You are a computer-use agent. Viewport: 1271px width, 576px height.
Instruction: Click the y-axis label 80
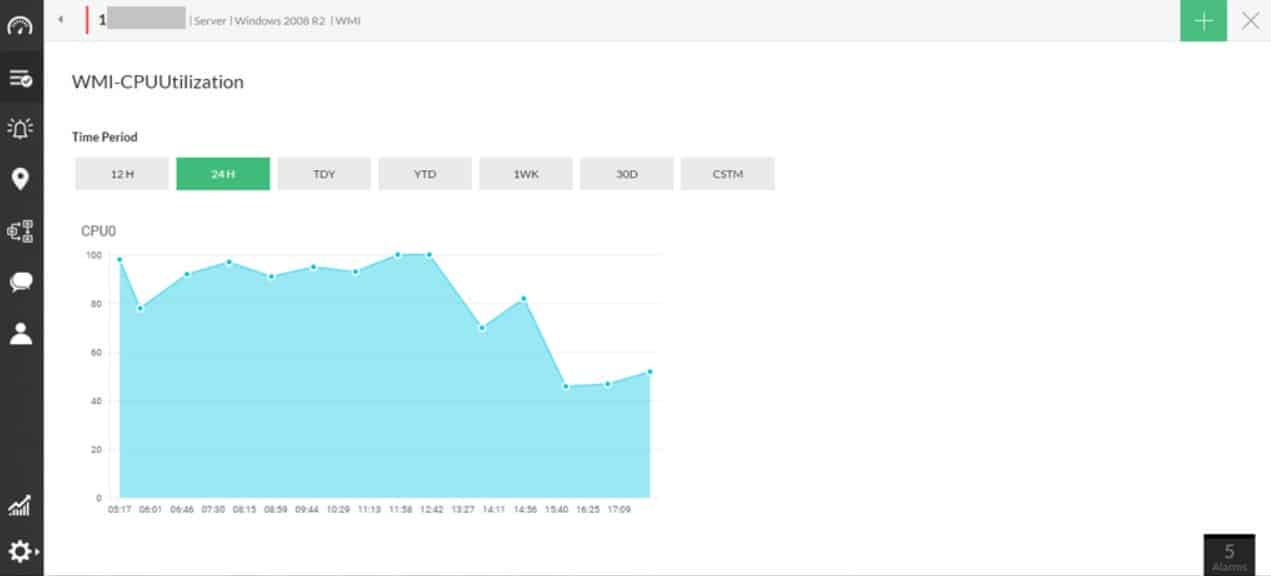pos(96,304)
